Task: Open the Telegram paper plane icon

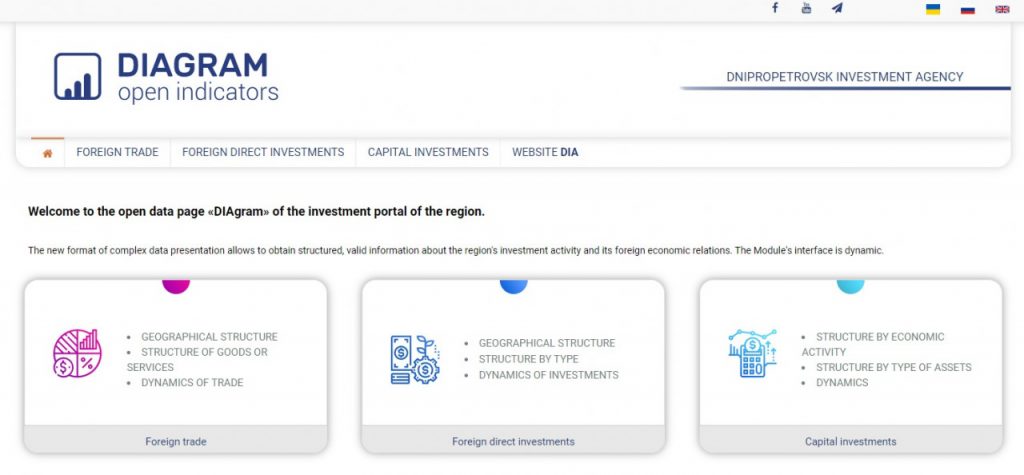Action: pyautogui.click(x=837, y=8)
